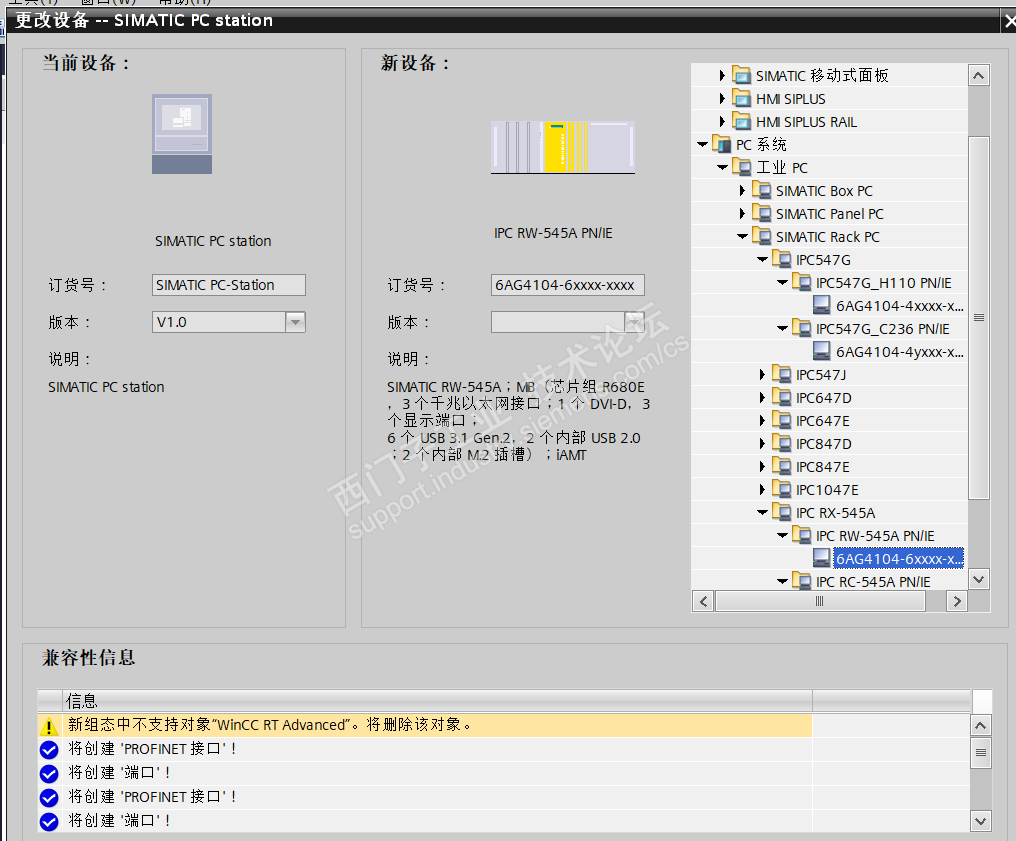Collapse the PC 系统 tree node
1016x841 pixels.
pyautogui.click(x=702, y=144)
